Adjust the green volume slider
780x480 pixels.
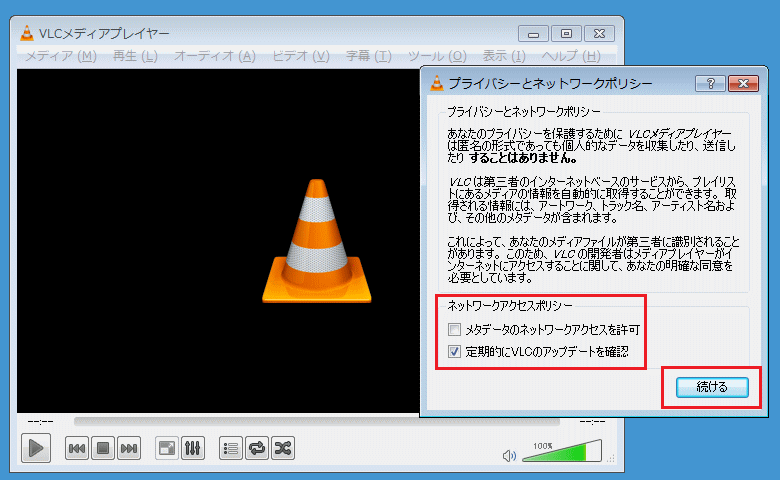[562, 452]
